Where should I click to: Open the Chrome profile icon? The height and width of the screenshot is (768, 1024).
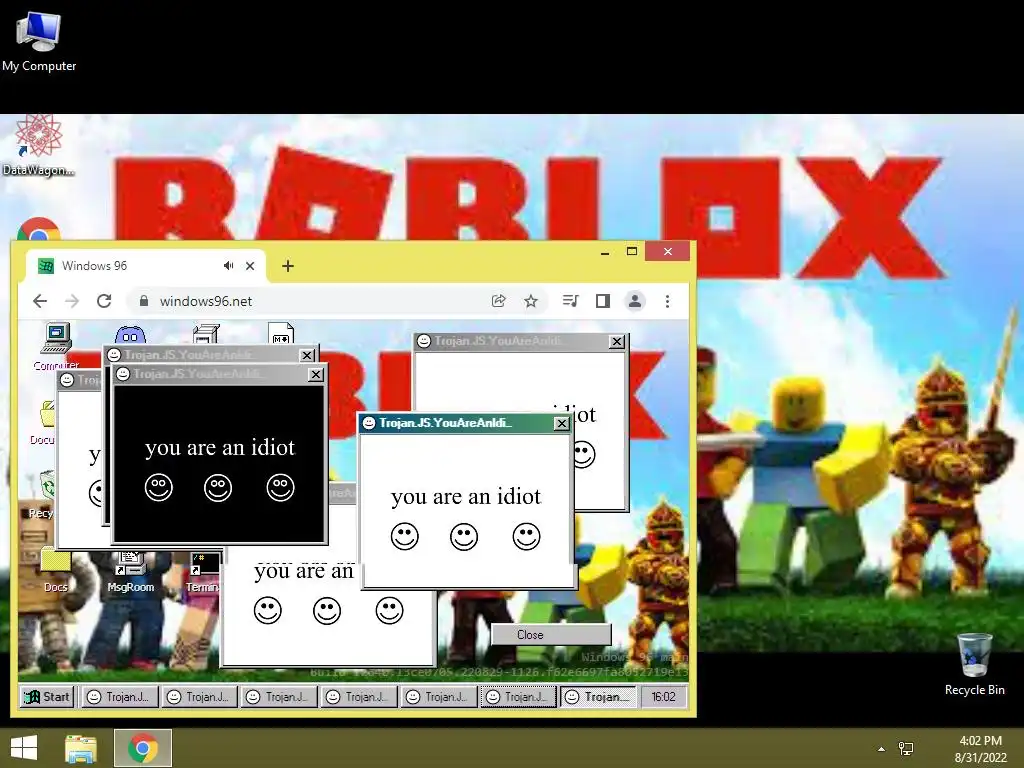[635, 301]
